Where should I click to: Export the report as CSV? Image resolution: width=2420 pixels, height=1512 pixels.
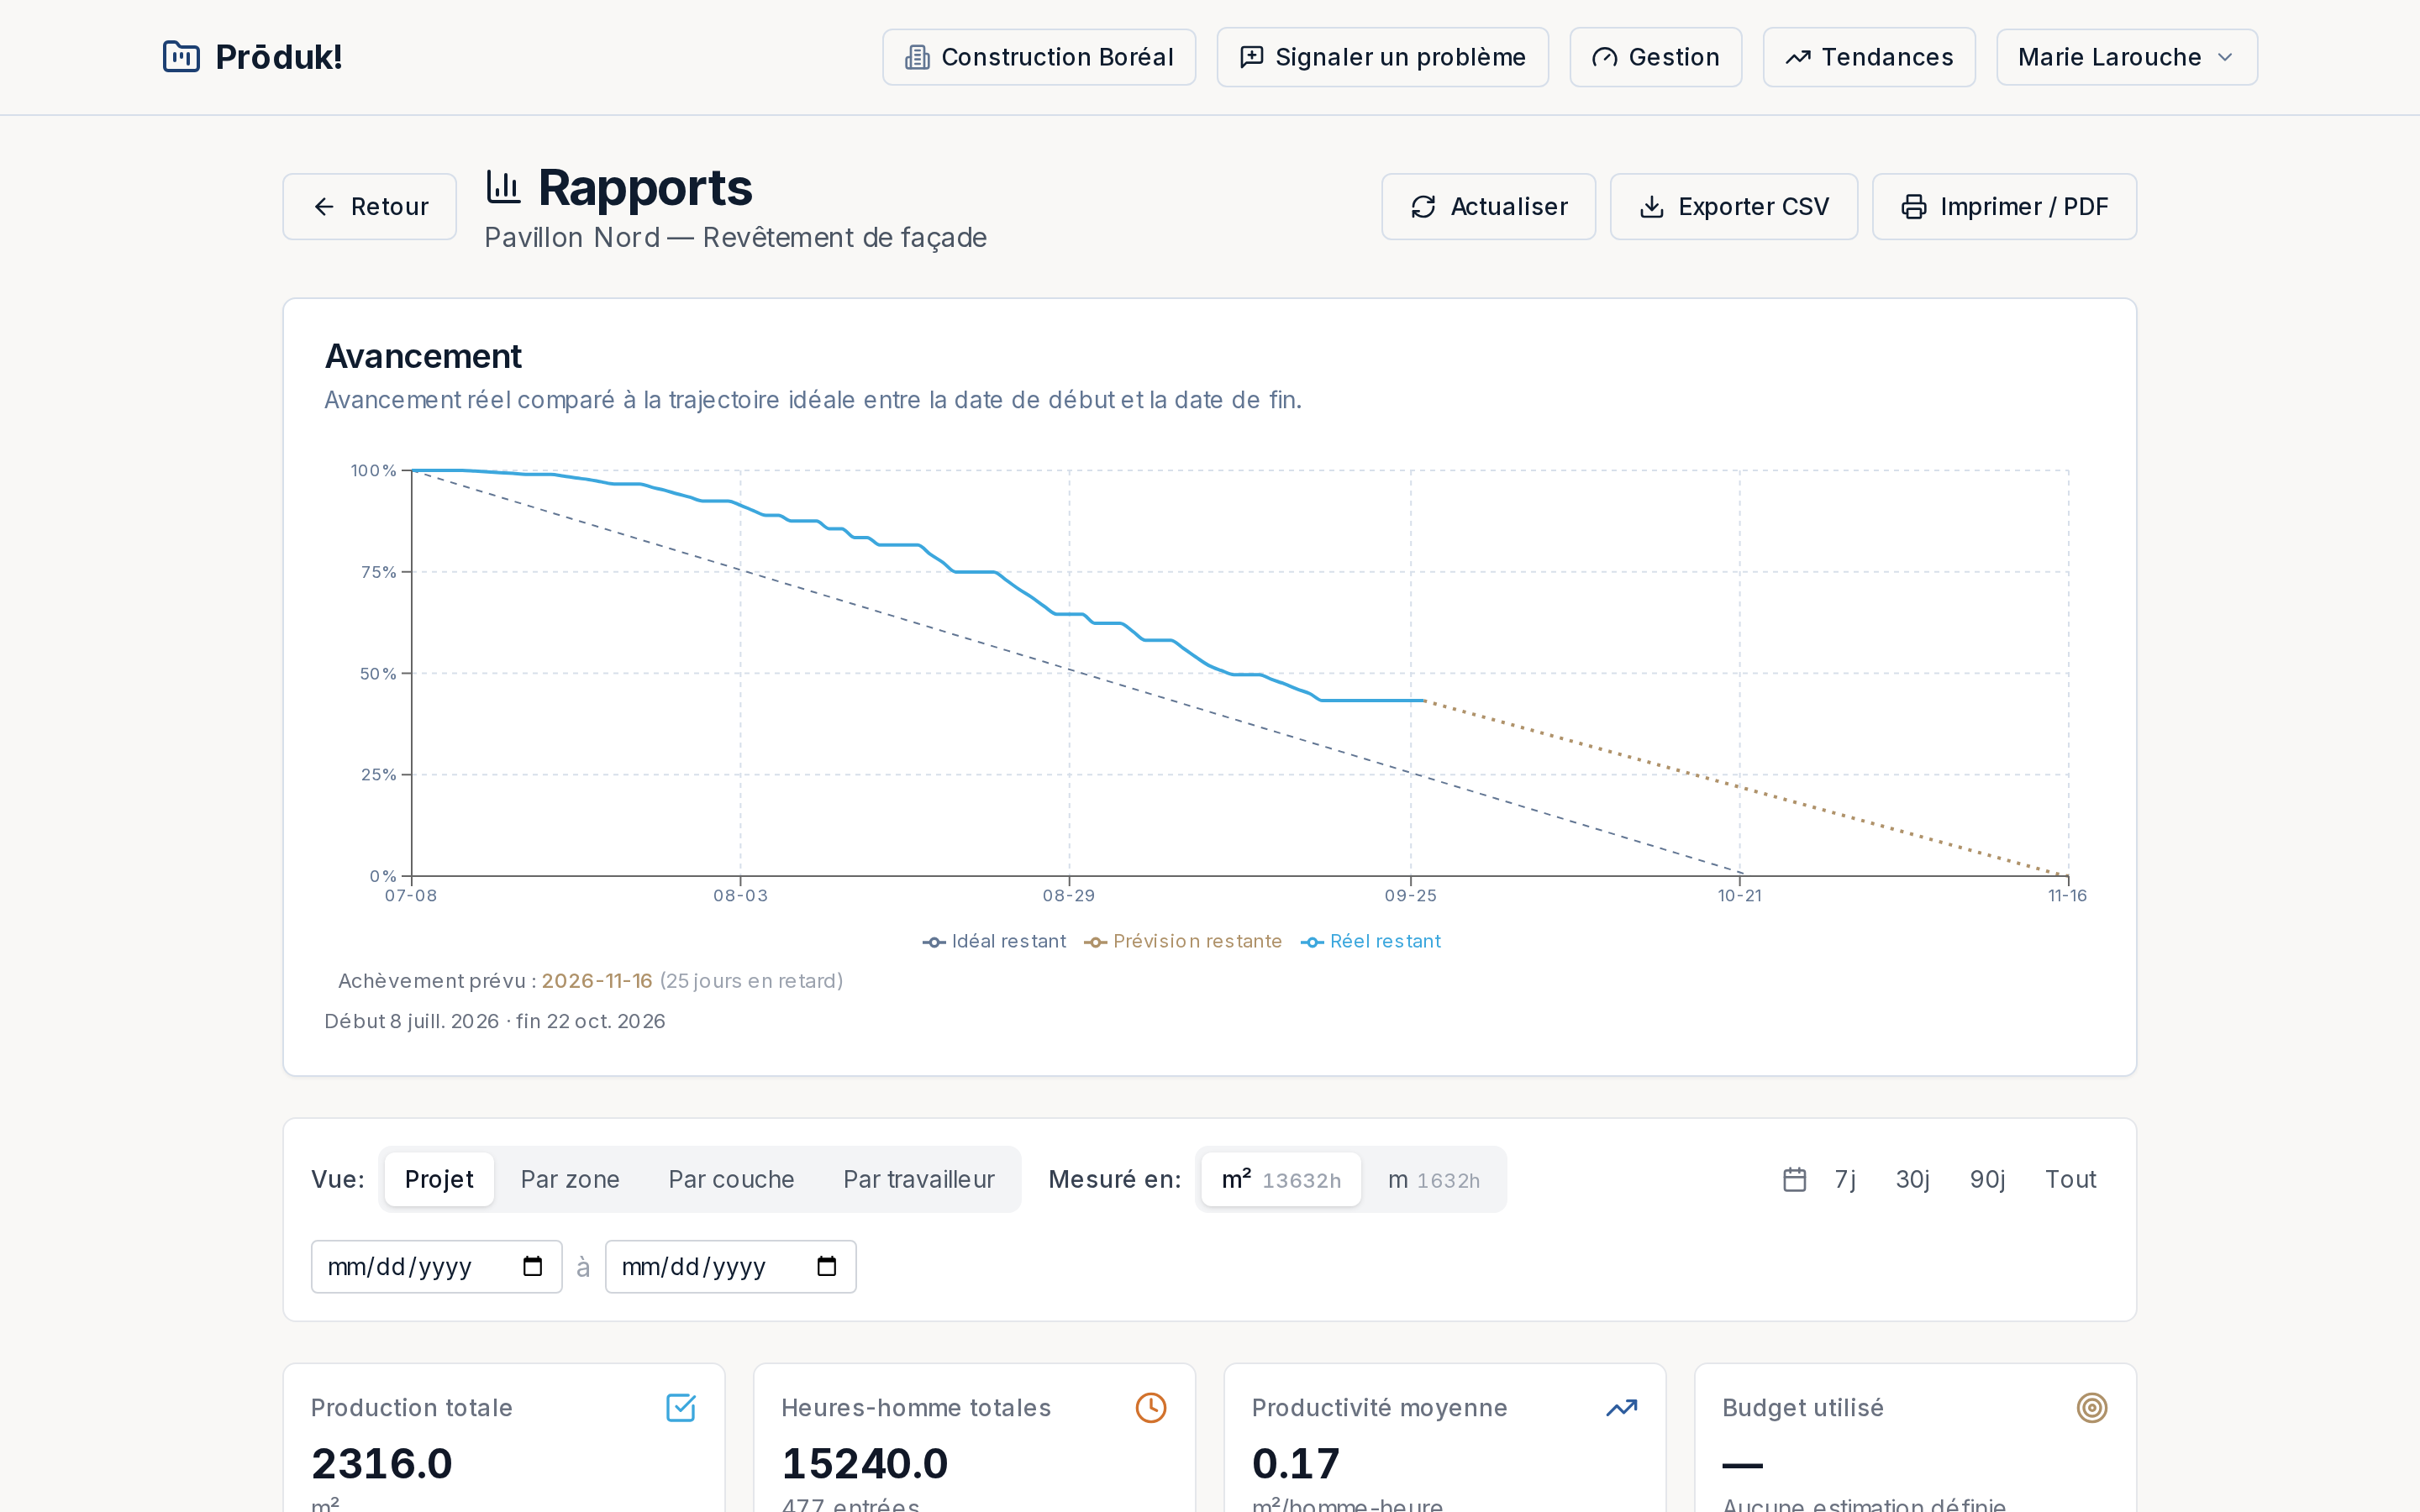[x=1733, y=207]
